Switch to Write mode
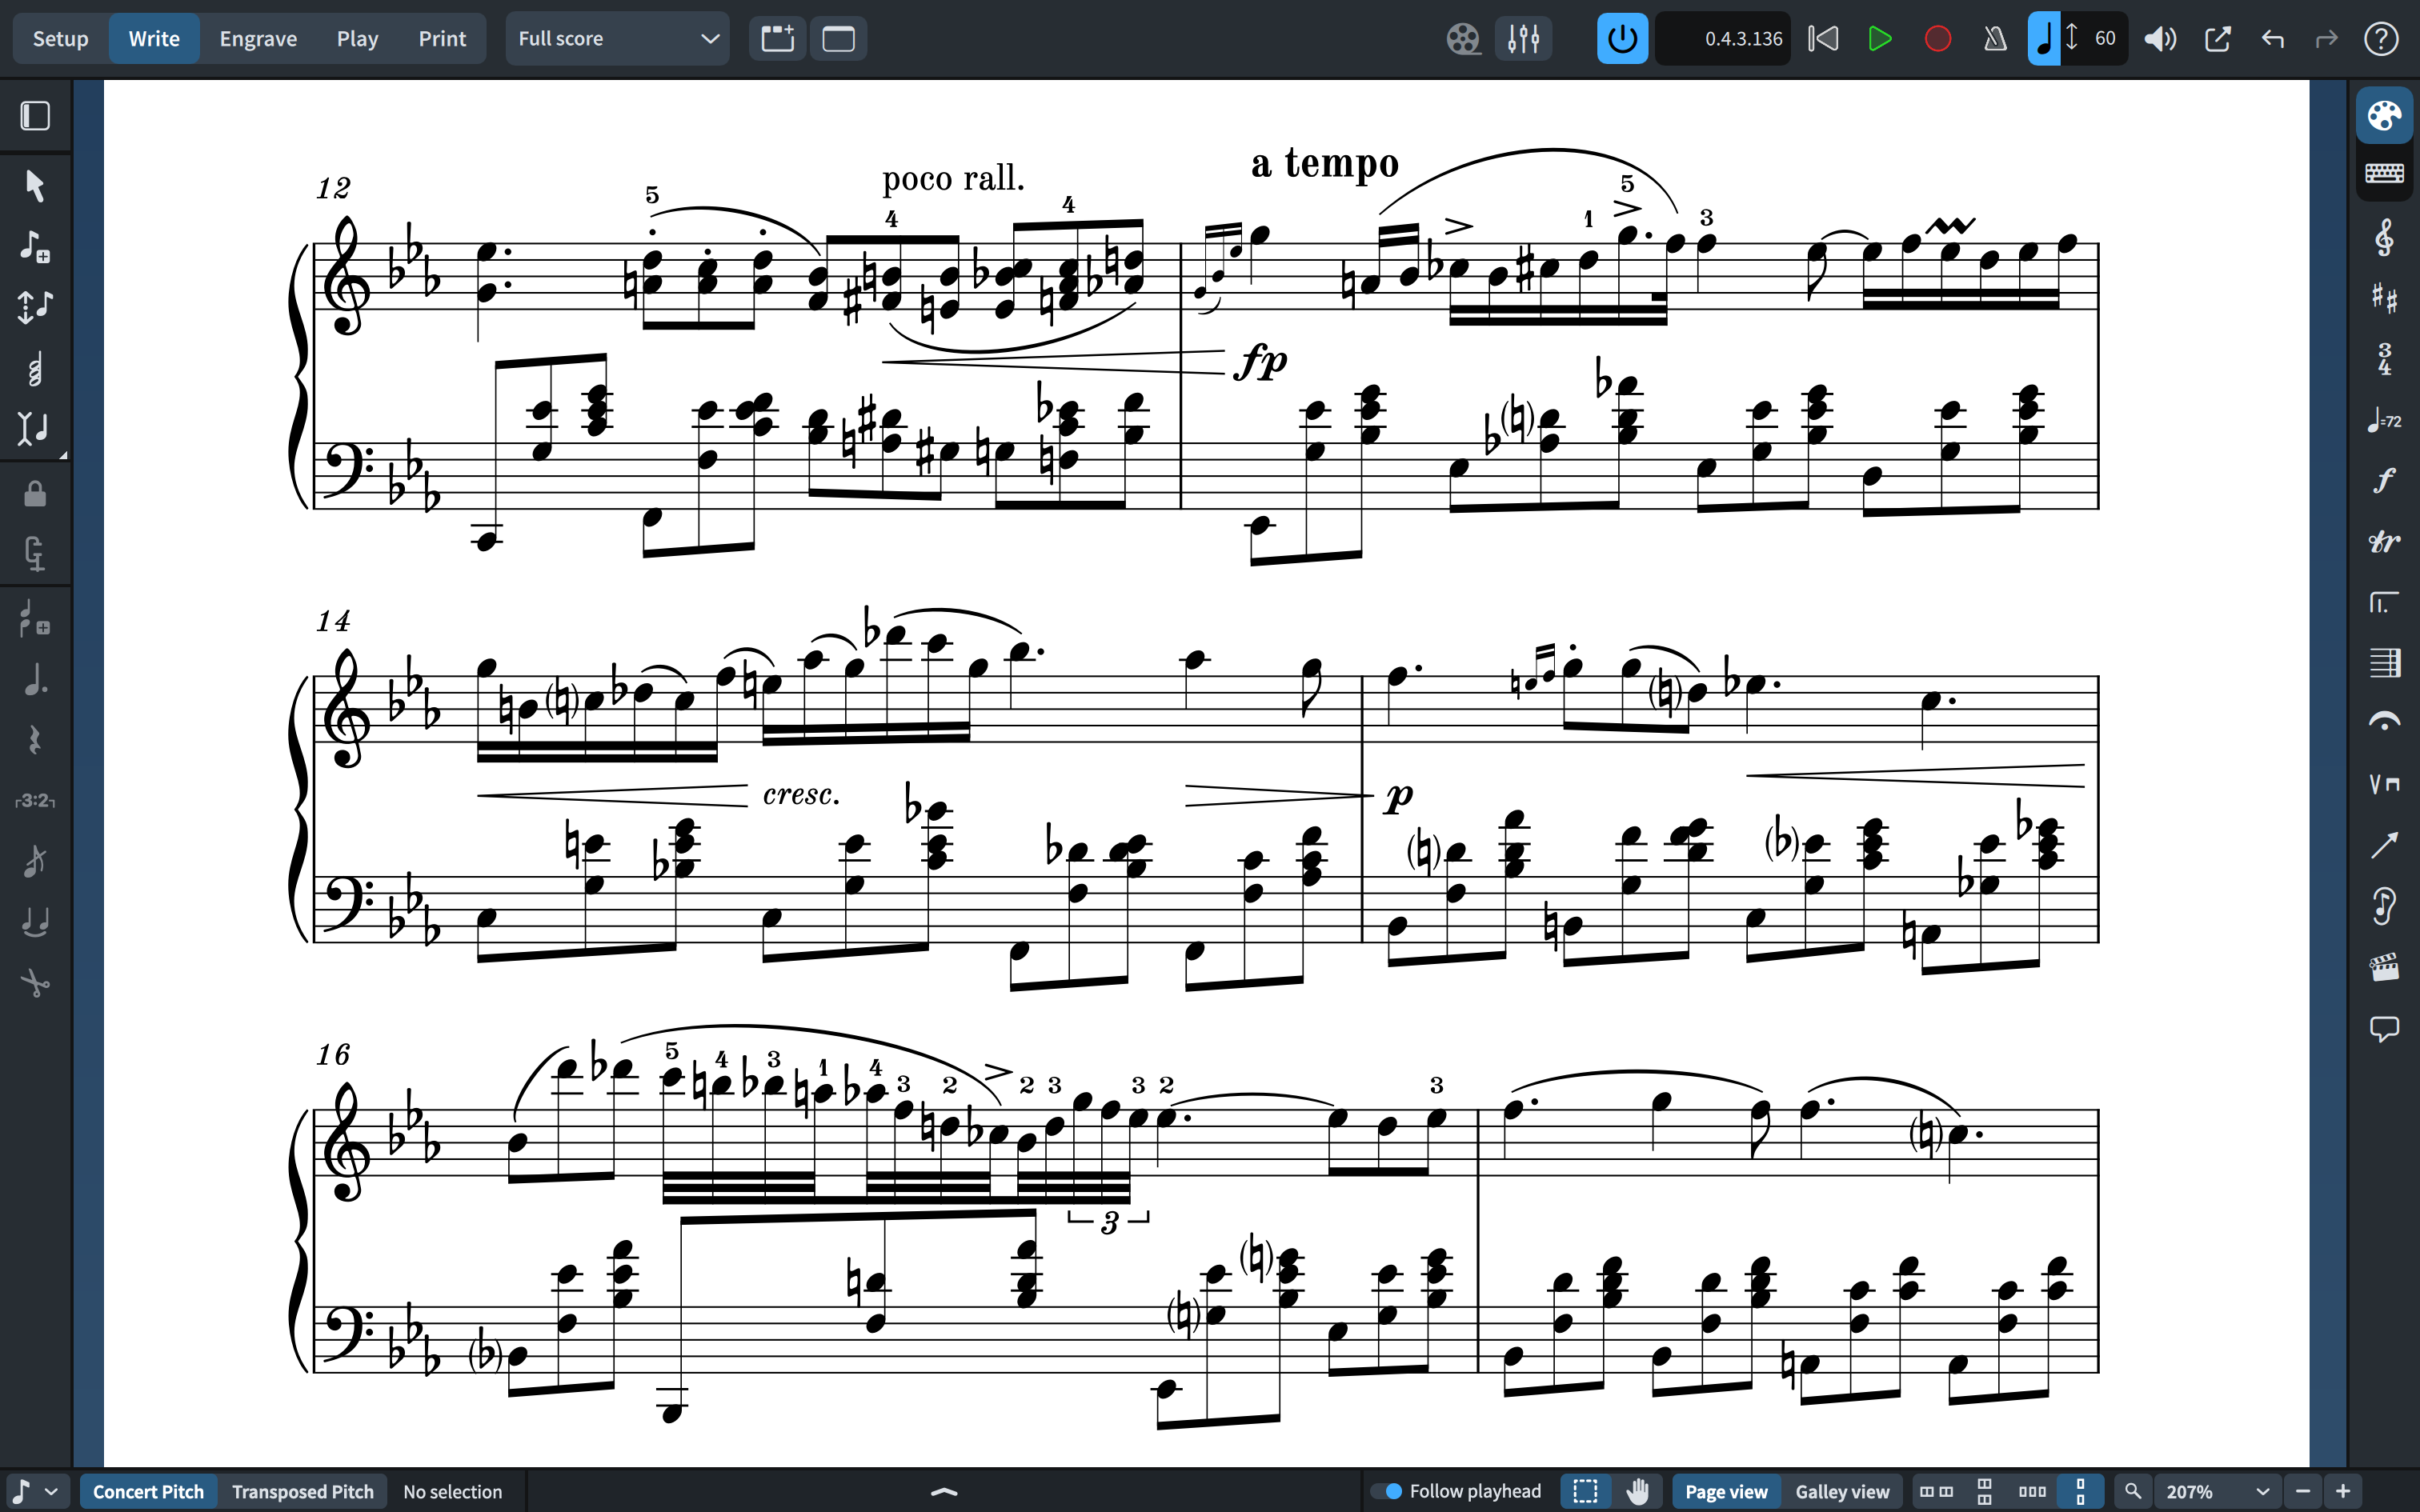Image resolution: width=2420 pixels, height=1512 pixels. [154, 38]
